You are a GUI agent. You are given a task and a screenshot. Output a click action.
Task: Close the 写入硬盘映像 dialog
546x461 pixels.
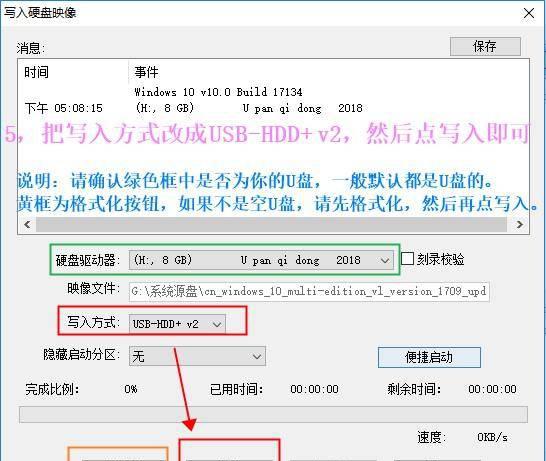pos(529,14)
